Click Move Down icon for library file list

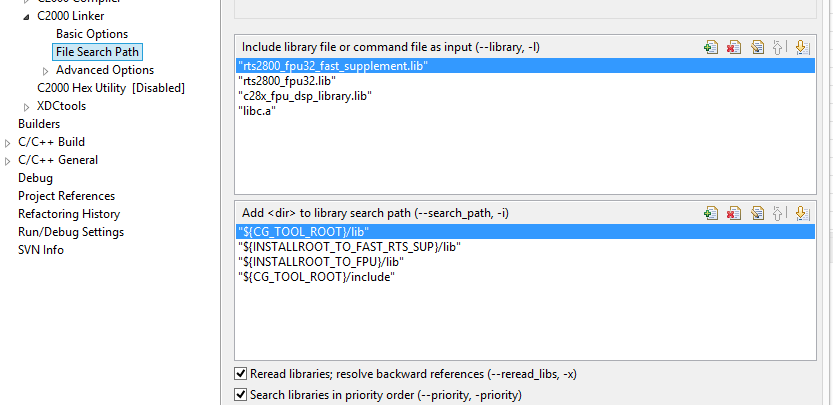pyautogui.click(x=801, y=47)
